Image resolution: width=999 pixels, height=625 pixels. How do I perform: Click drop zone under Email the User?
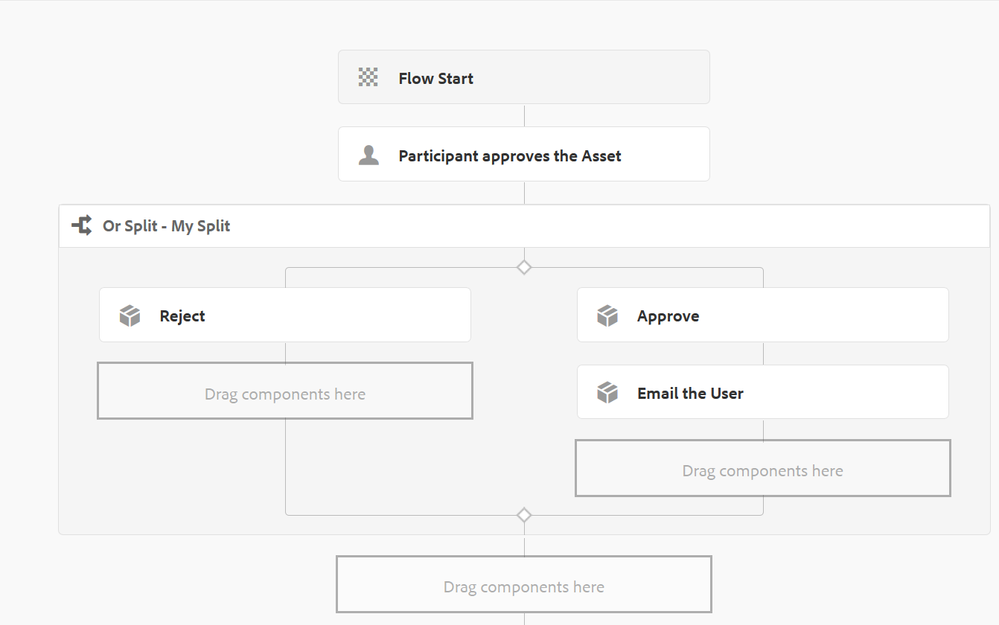tap(763, 468)
